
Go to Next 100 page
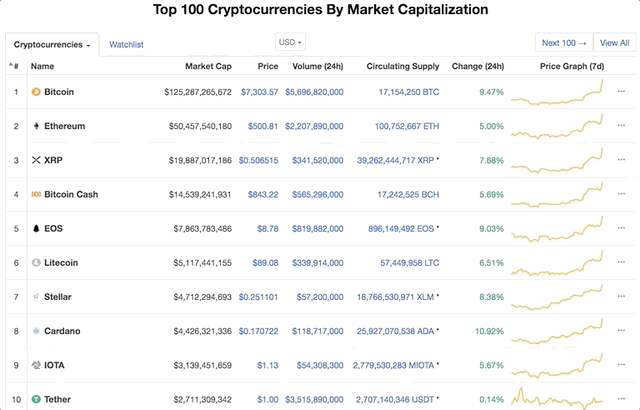click(x=564, y=43)
